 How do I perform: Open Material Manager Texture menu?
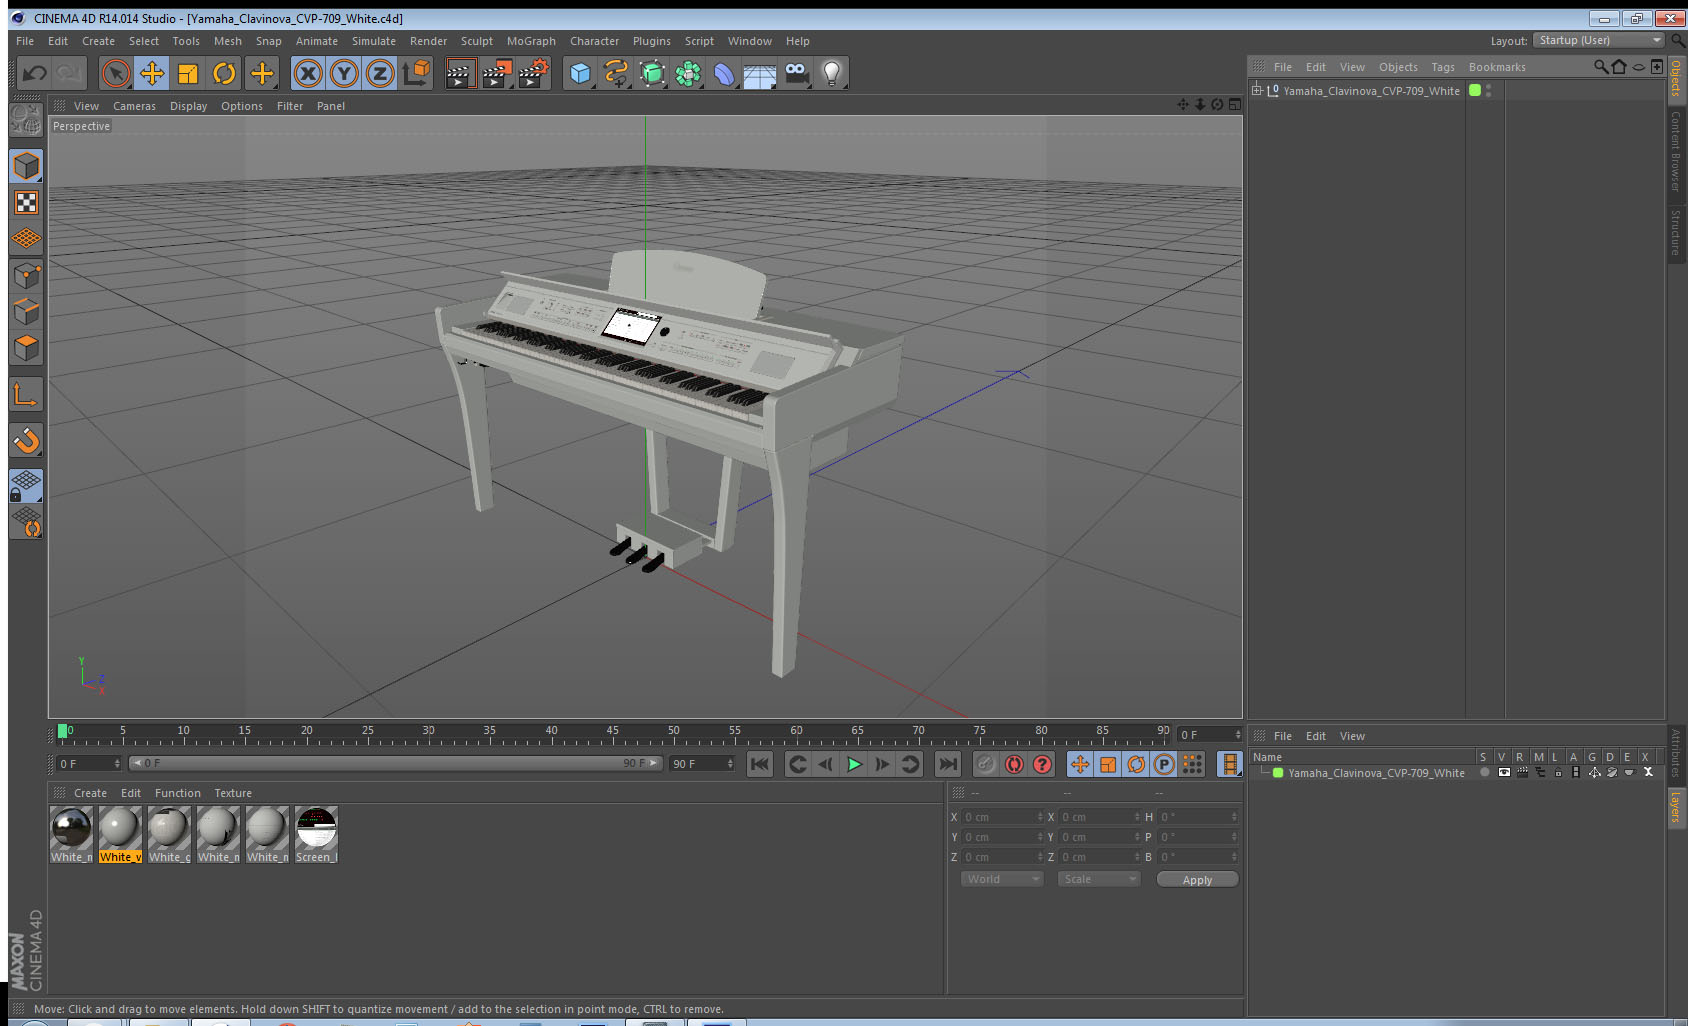[x=233, y=793]
